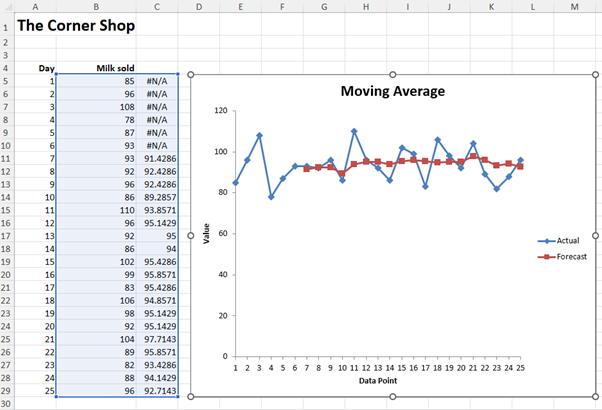Click the #N/A cell in row 5
This screenshot has width=602, height=410.
157,81
